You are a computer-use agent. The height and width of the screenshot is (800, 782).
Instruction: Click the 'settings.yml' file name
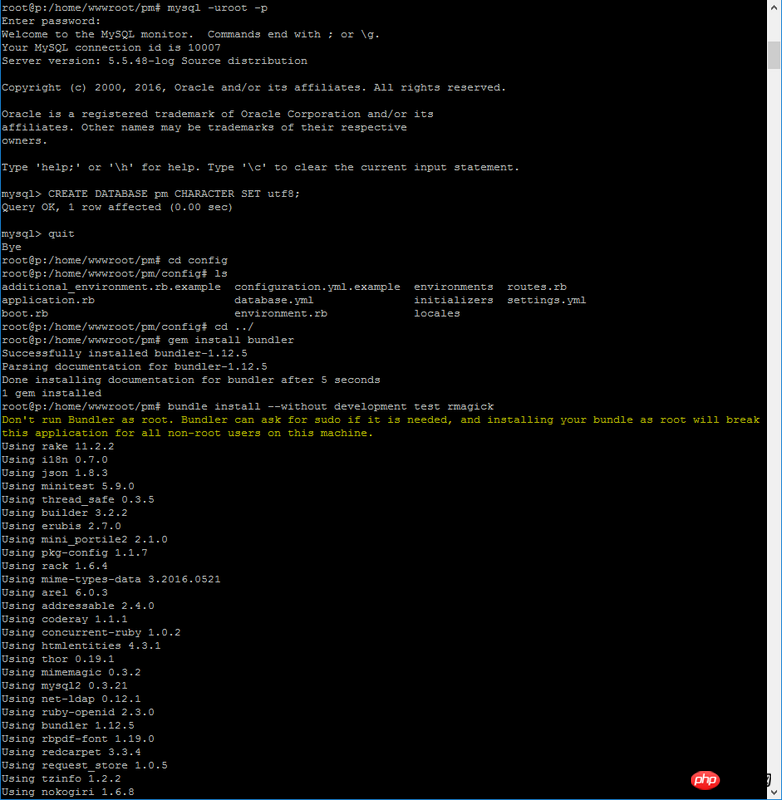(x=546, y=300)
